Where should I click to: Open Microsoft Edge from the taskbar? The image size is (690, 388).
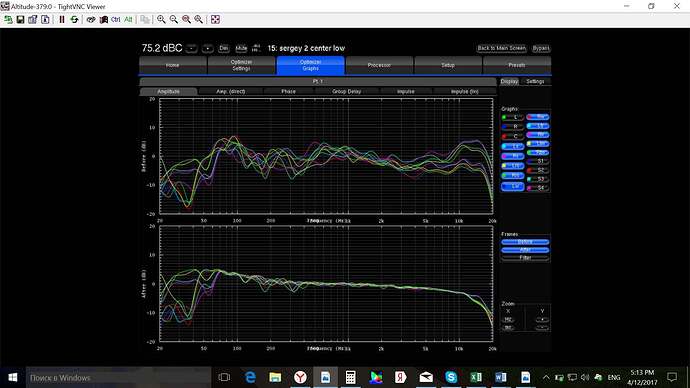[x=250, y=377]
